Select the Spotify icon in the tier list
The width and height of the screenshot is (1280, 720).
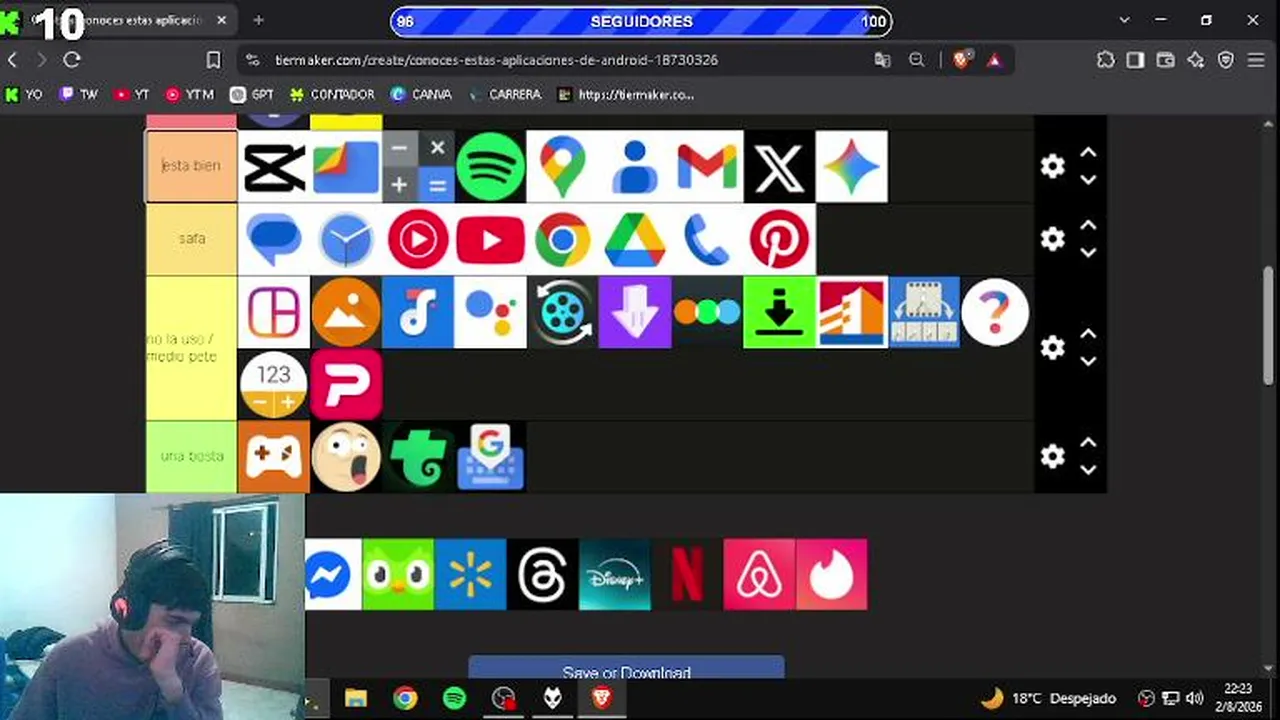(490, 166)
